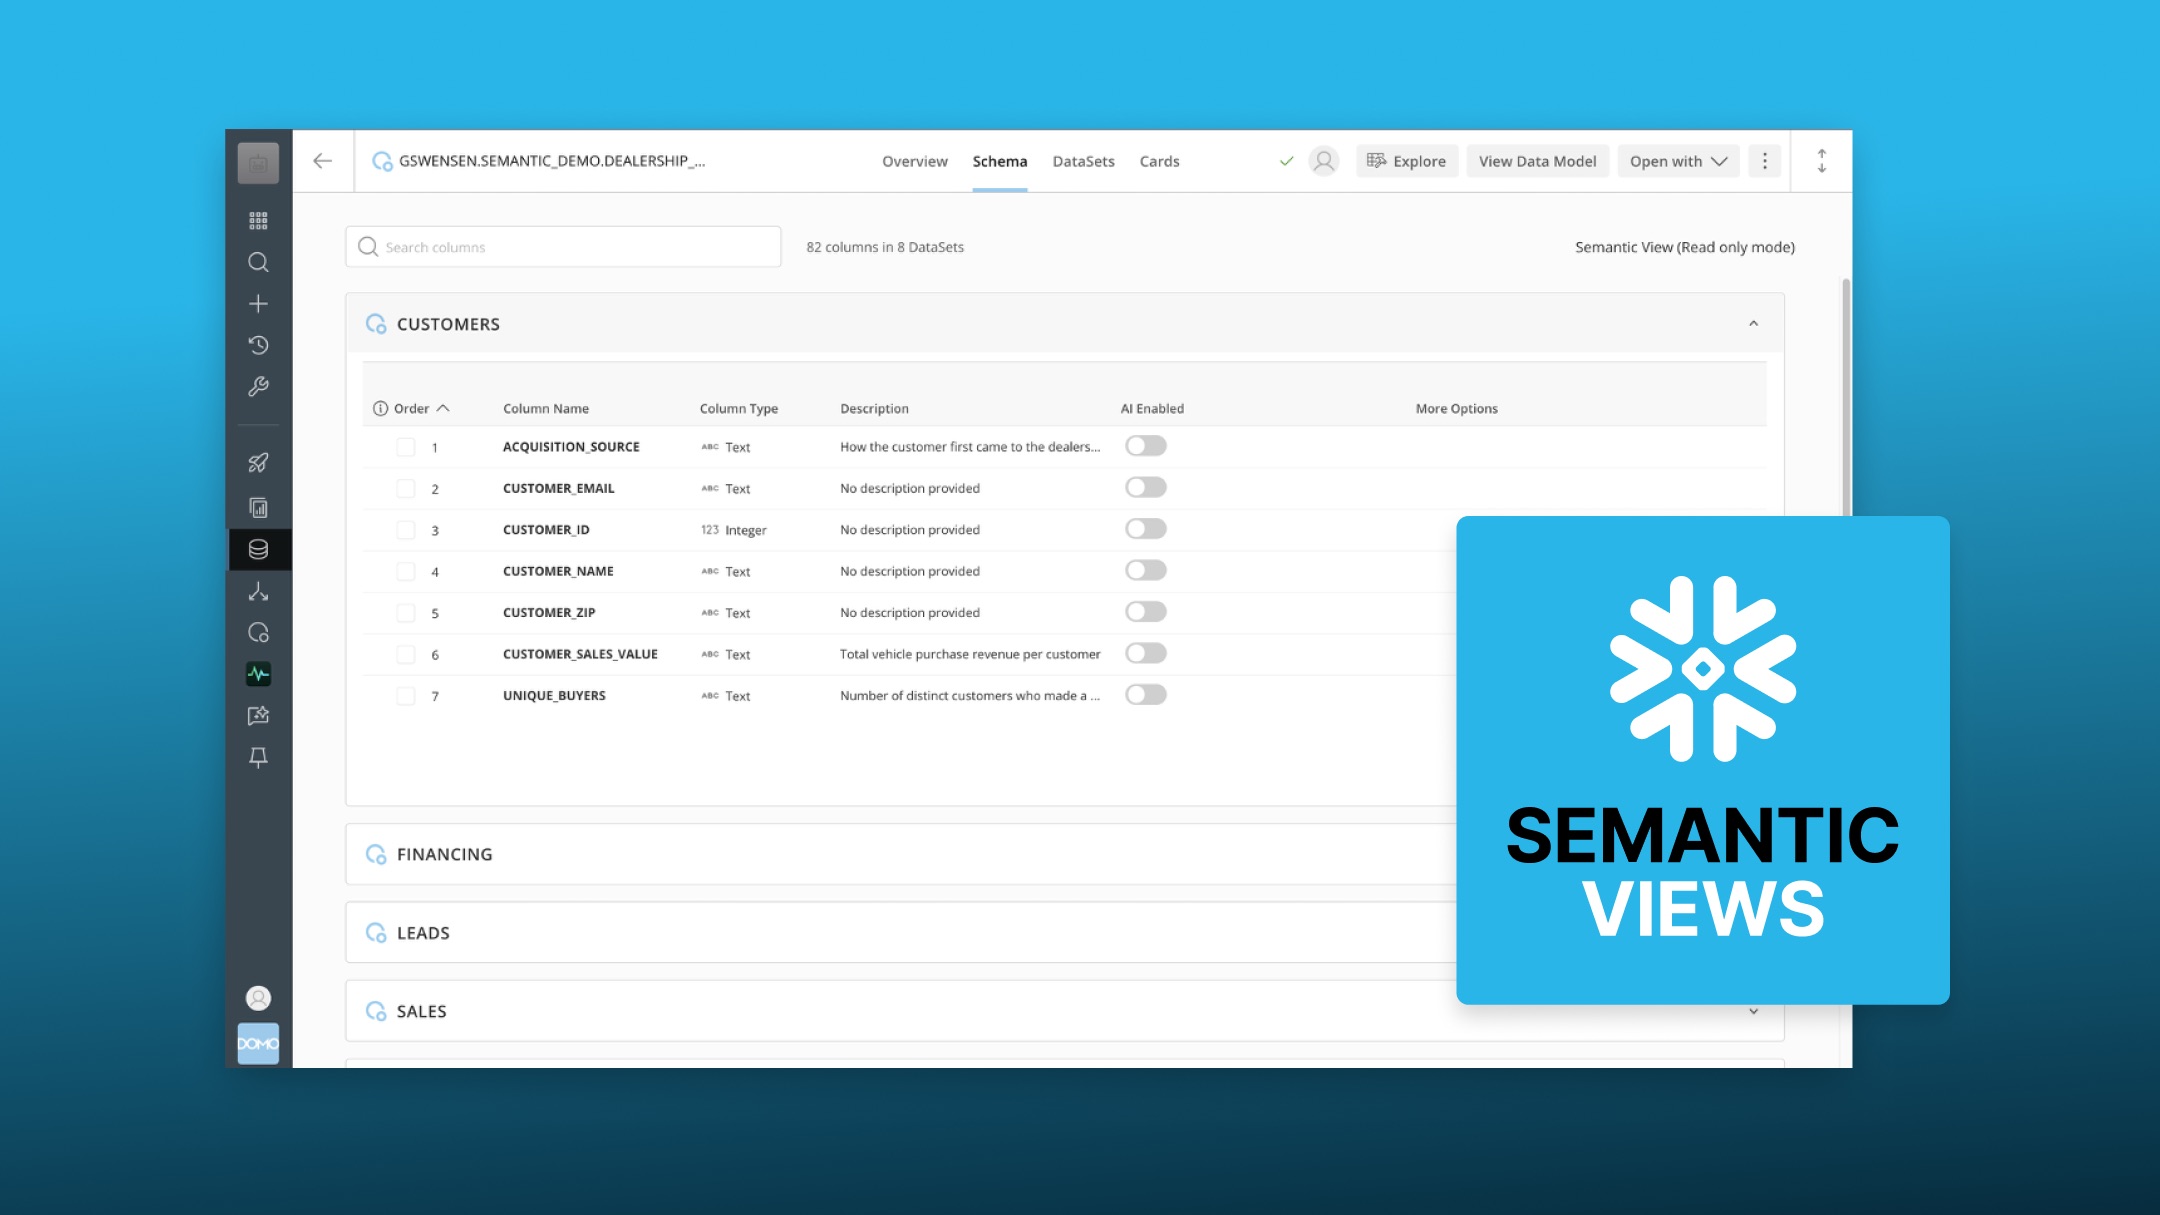2160x1215 pixels.
Task: Expand the LEADS dataset section
Action: [x=900, y=933]
